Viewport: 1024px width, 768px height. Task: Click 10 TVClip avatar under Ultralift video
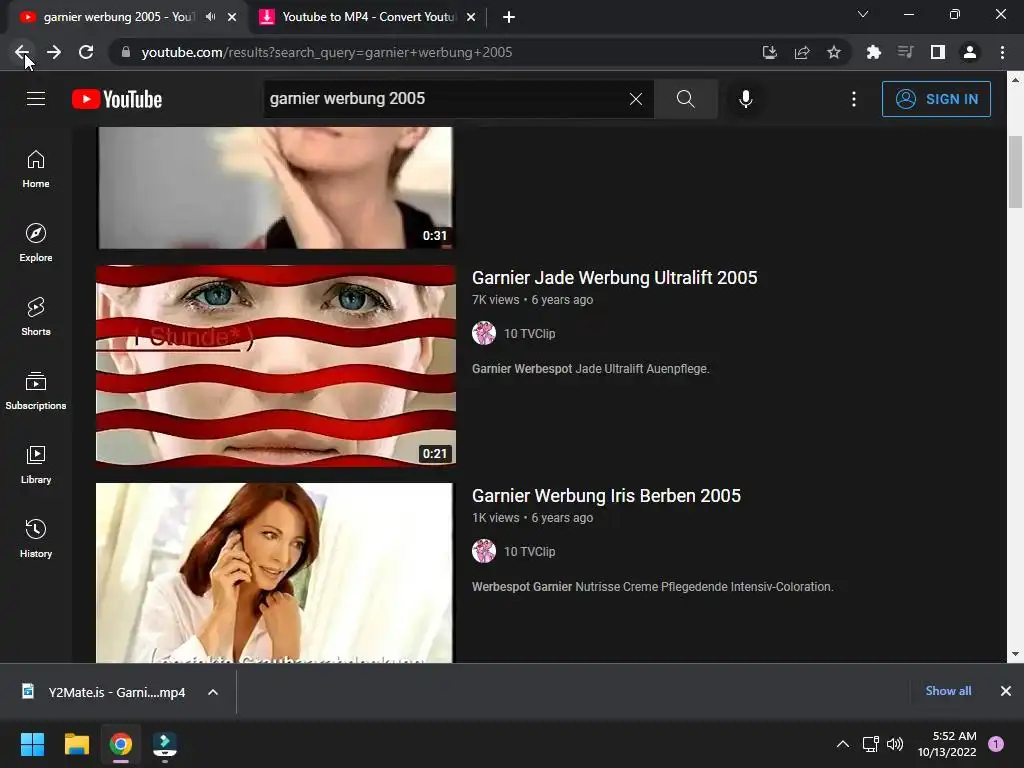(x=484, y=333)
